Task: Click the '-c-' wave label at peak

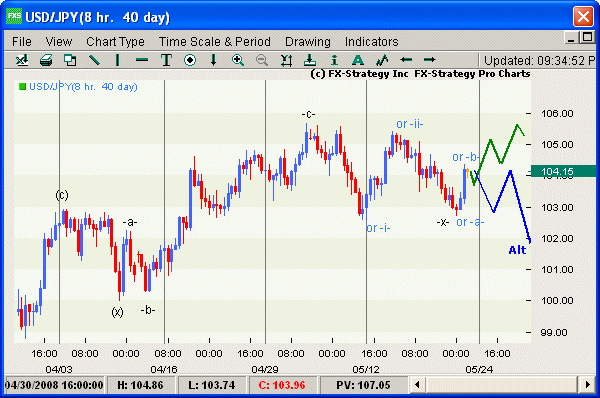Action: (308, 114)
